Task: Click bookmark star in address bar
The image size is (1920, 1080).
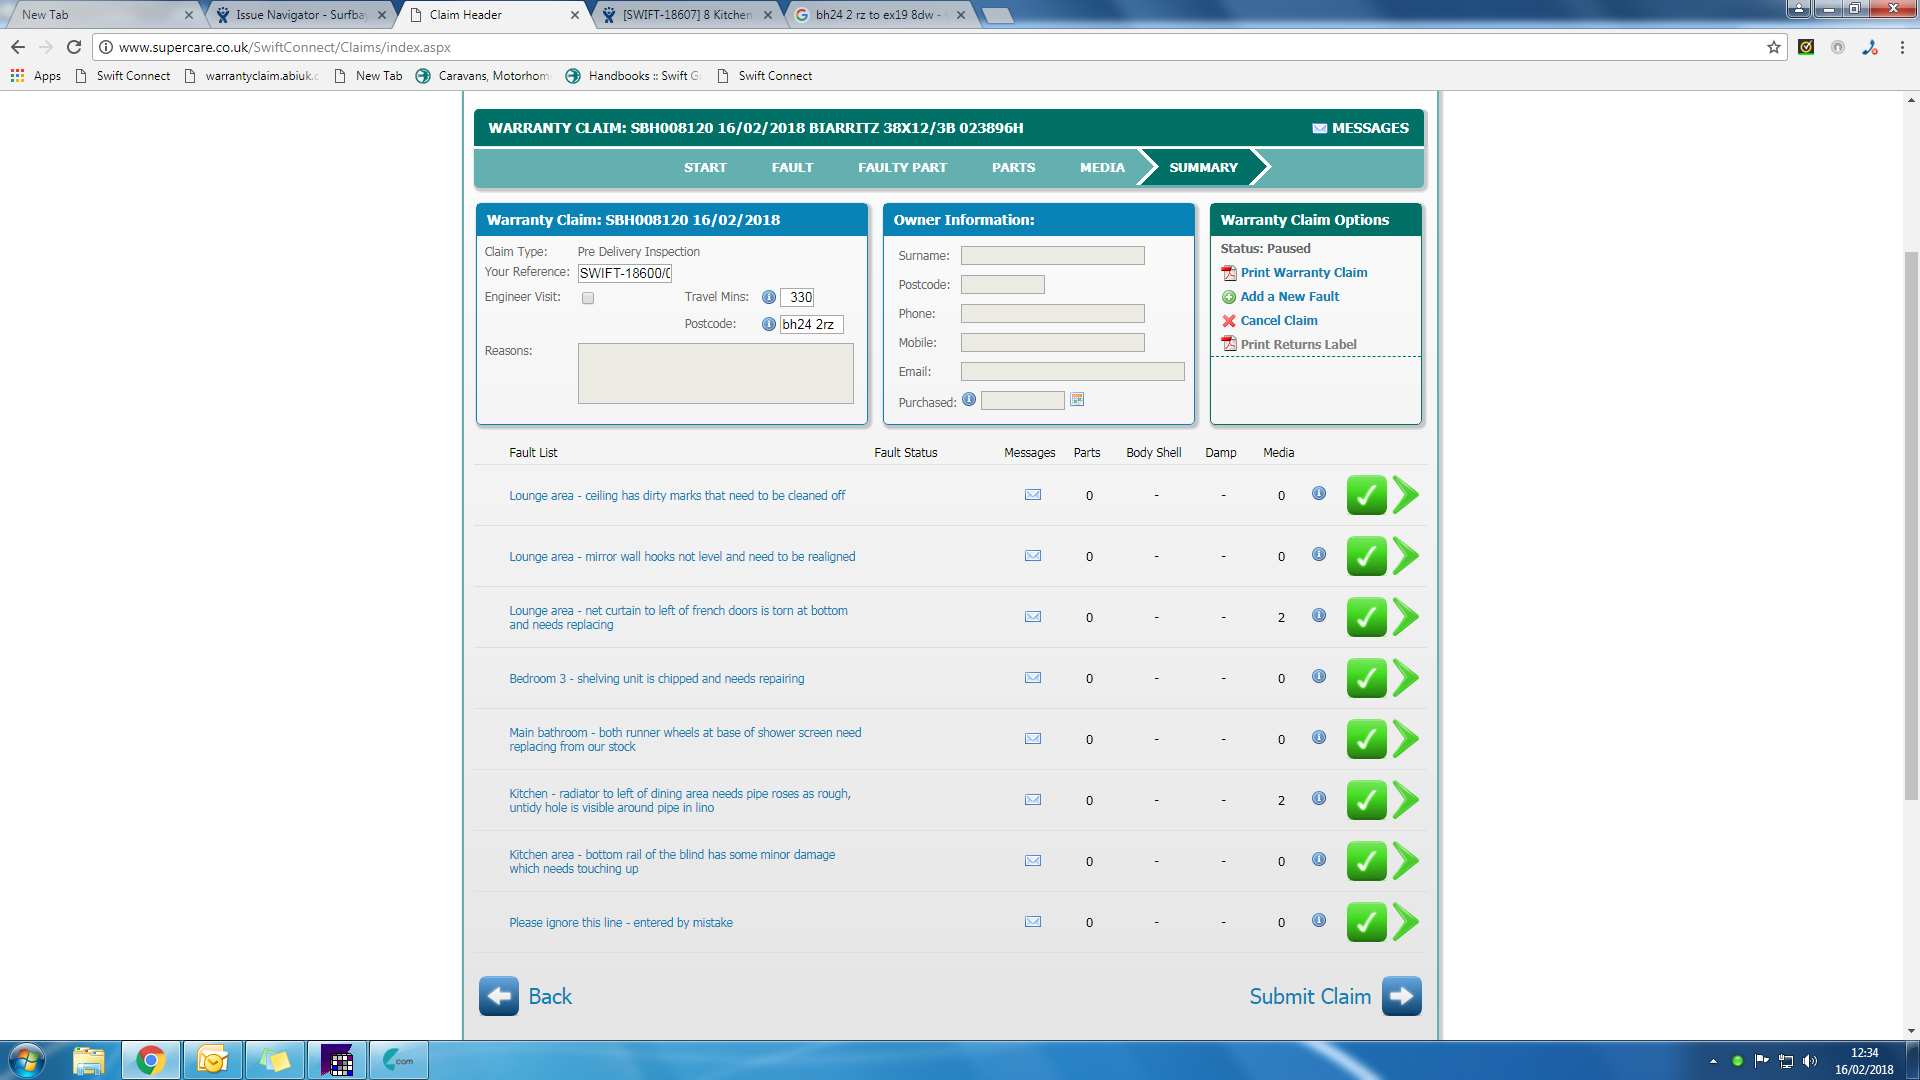Action: point(1773,47)
